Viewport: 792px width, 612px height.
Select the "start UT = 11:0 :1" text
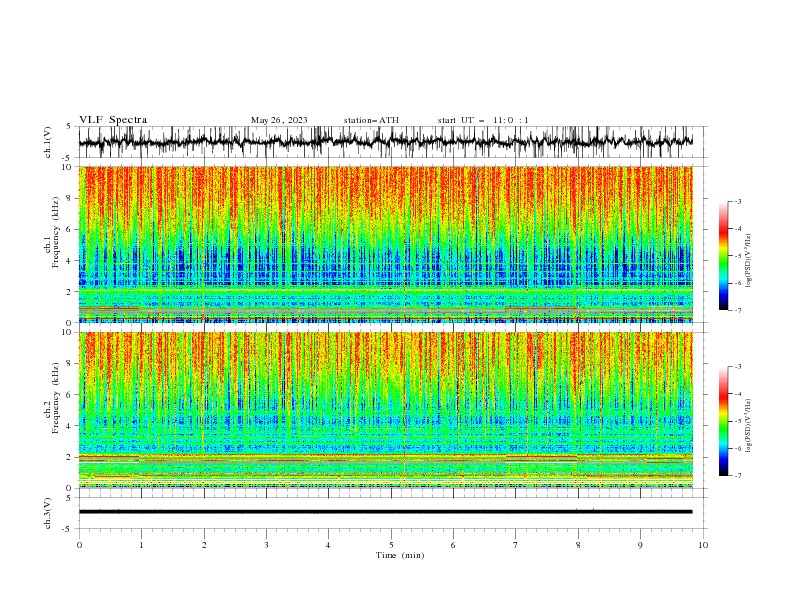(483, 120)
